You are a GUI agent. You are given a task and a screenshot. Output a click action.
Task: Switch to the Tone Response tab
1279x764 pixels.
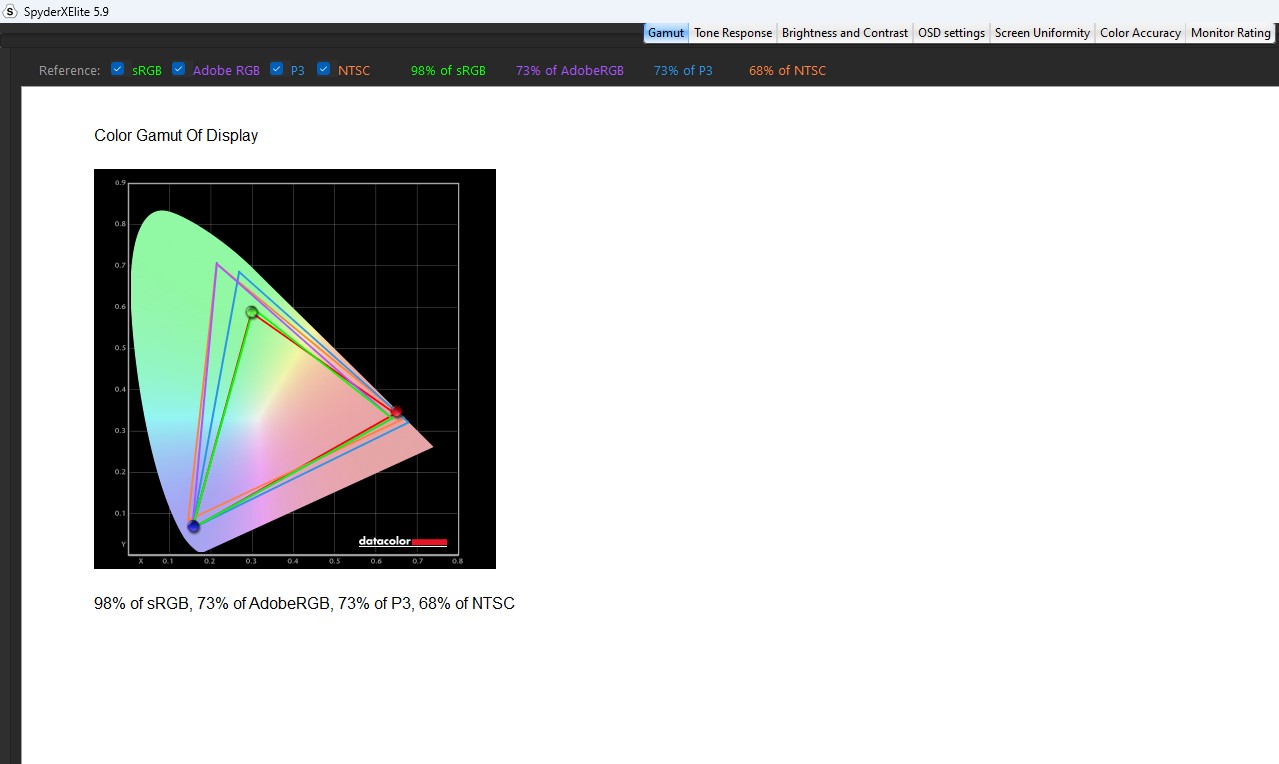[733, 33]
